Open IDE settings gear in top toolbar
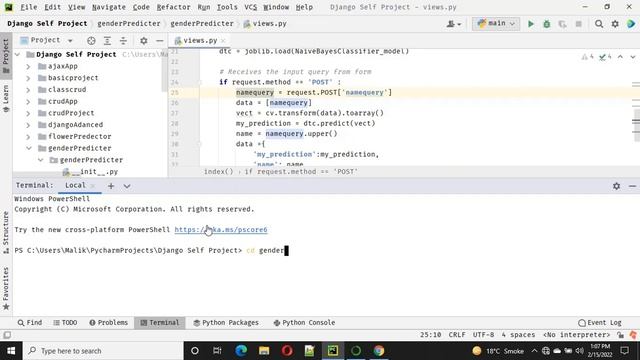640x360 pixels. click(615, 24)
